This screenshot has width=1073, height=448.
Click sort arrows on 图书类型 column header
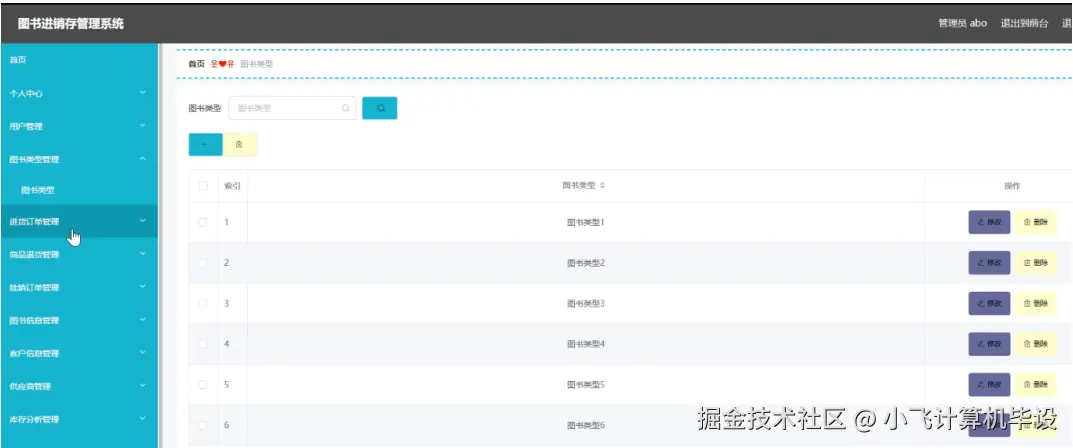pos(602,186)
